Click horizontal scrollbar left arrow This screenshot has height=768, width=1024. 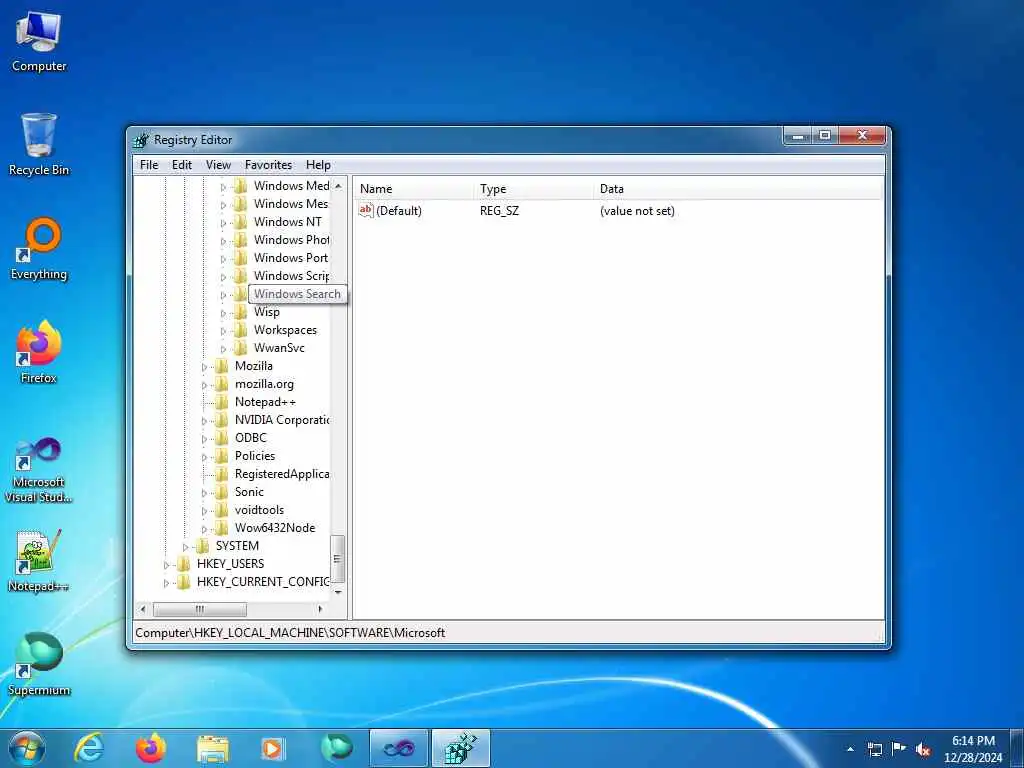pyautogui.click(x=143, y=609)
